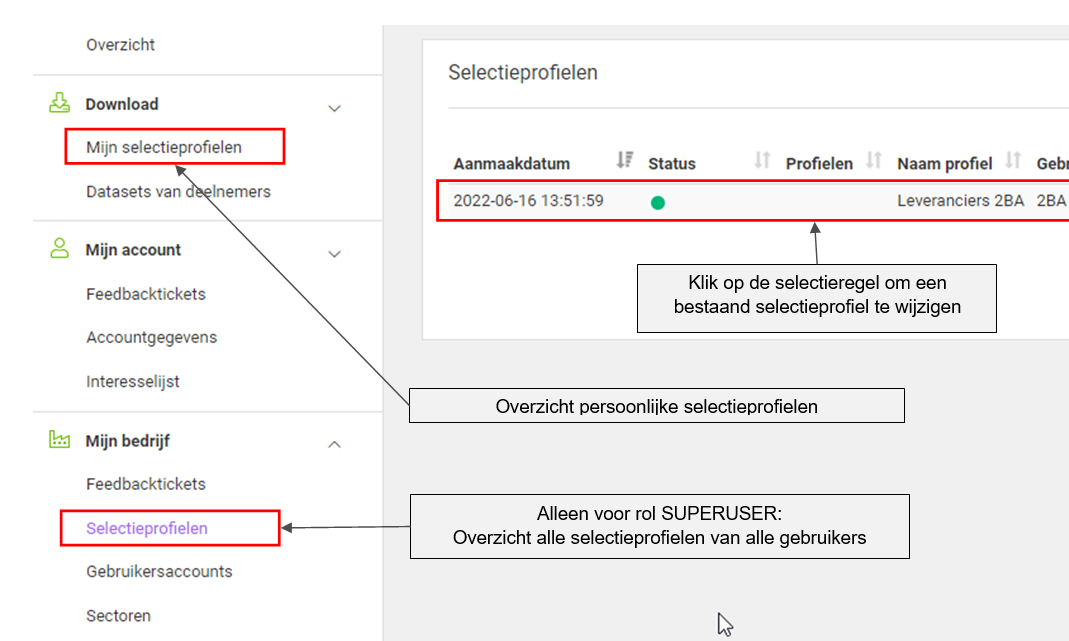Click the Leveranciers 2BA selection row
Viewport: 1069px width, 641px height.
[x=750, y=201]
